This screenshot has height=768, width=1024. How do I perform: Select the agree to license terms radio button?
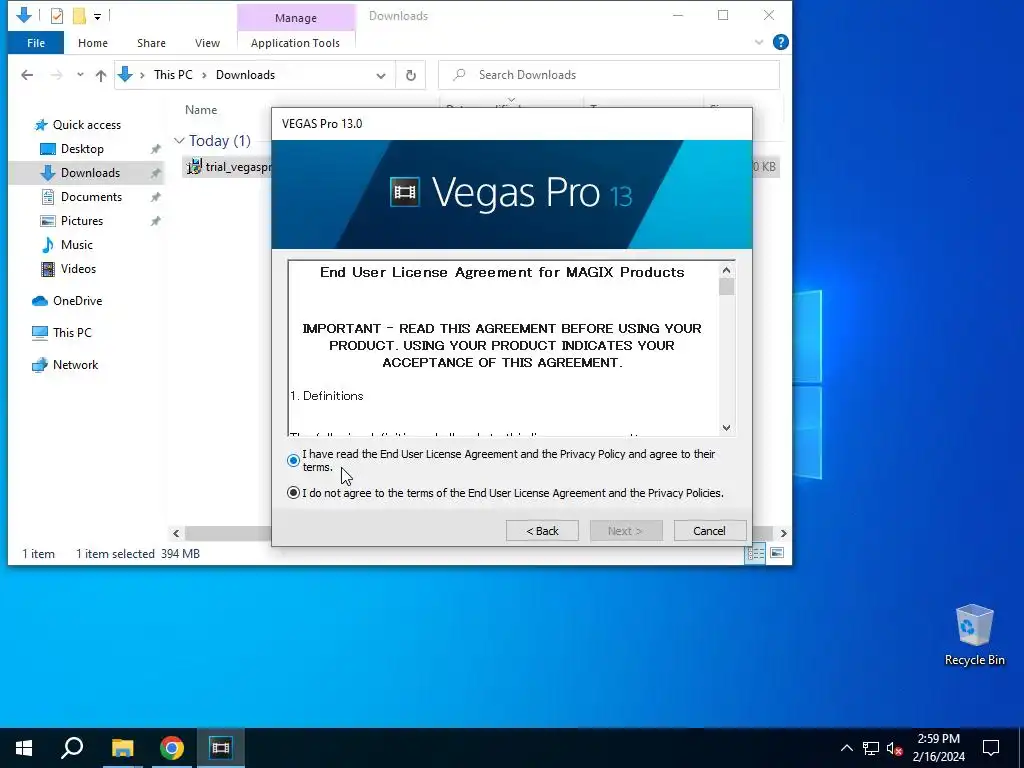[293, 460]
